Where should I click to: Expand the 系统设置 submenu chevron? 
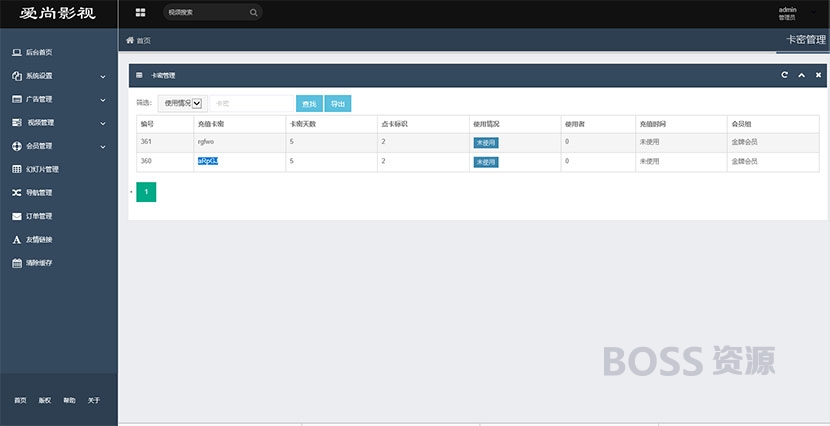[x=103, y=77]
